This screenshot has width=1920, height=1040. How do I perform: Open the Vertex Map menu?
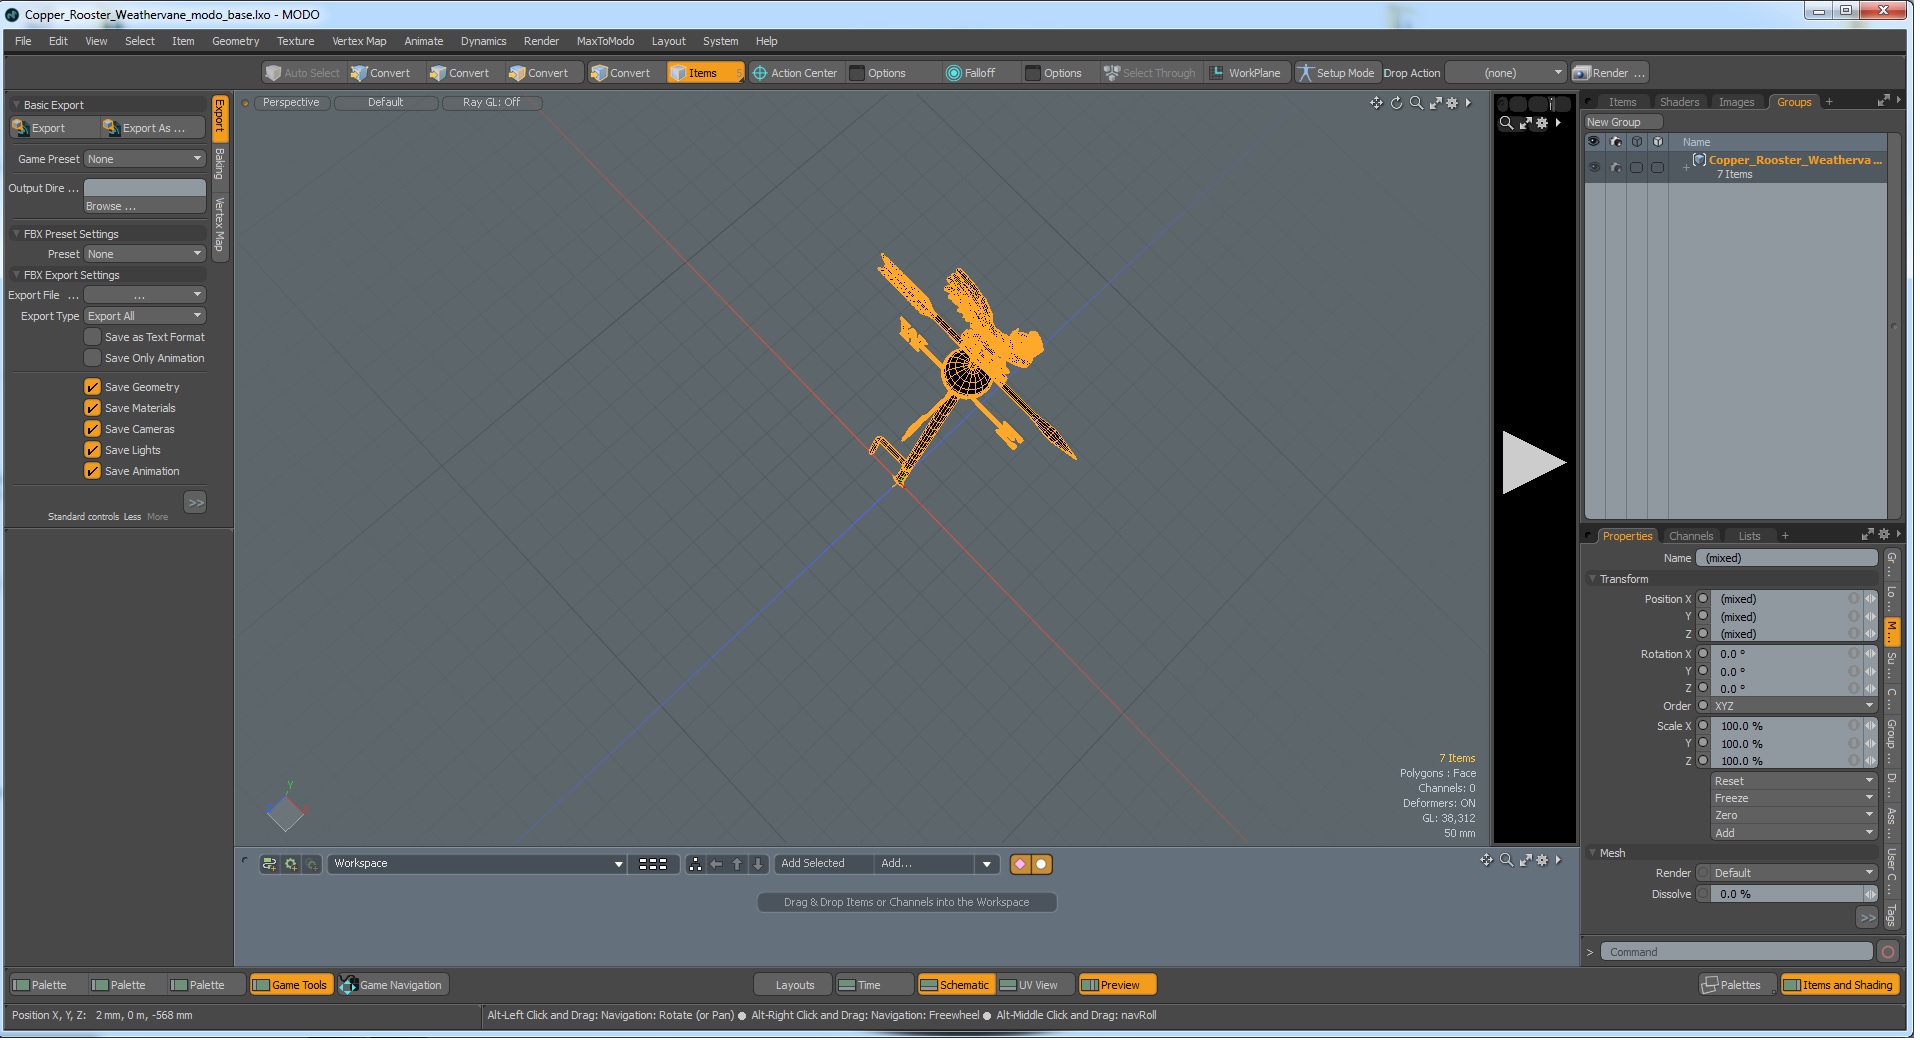click(x=359, y=41)
